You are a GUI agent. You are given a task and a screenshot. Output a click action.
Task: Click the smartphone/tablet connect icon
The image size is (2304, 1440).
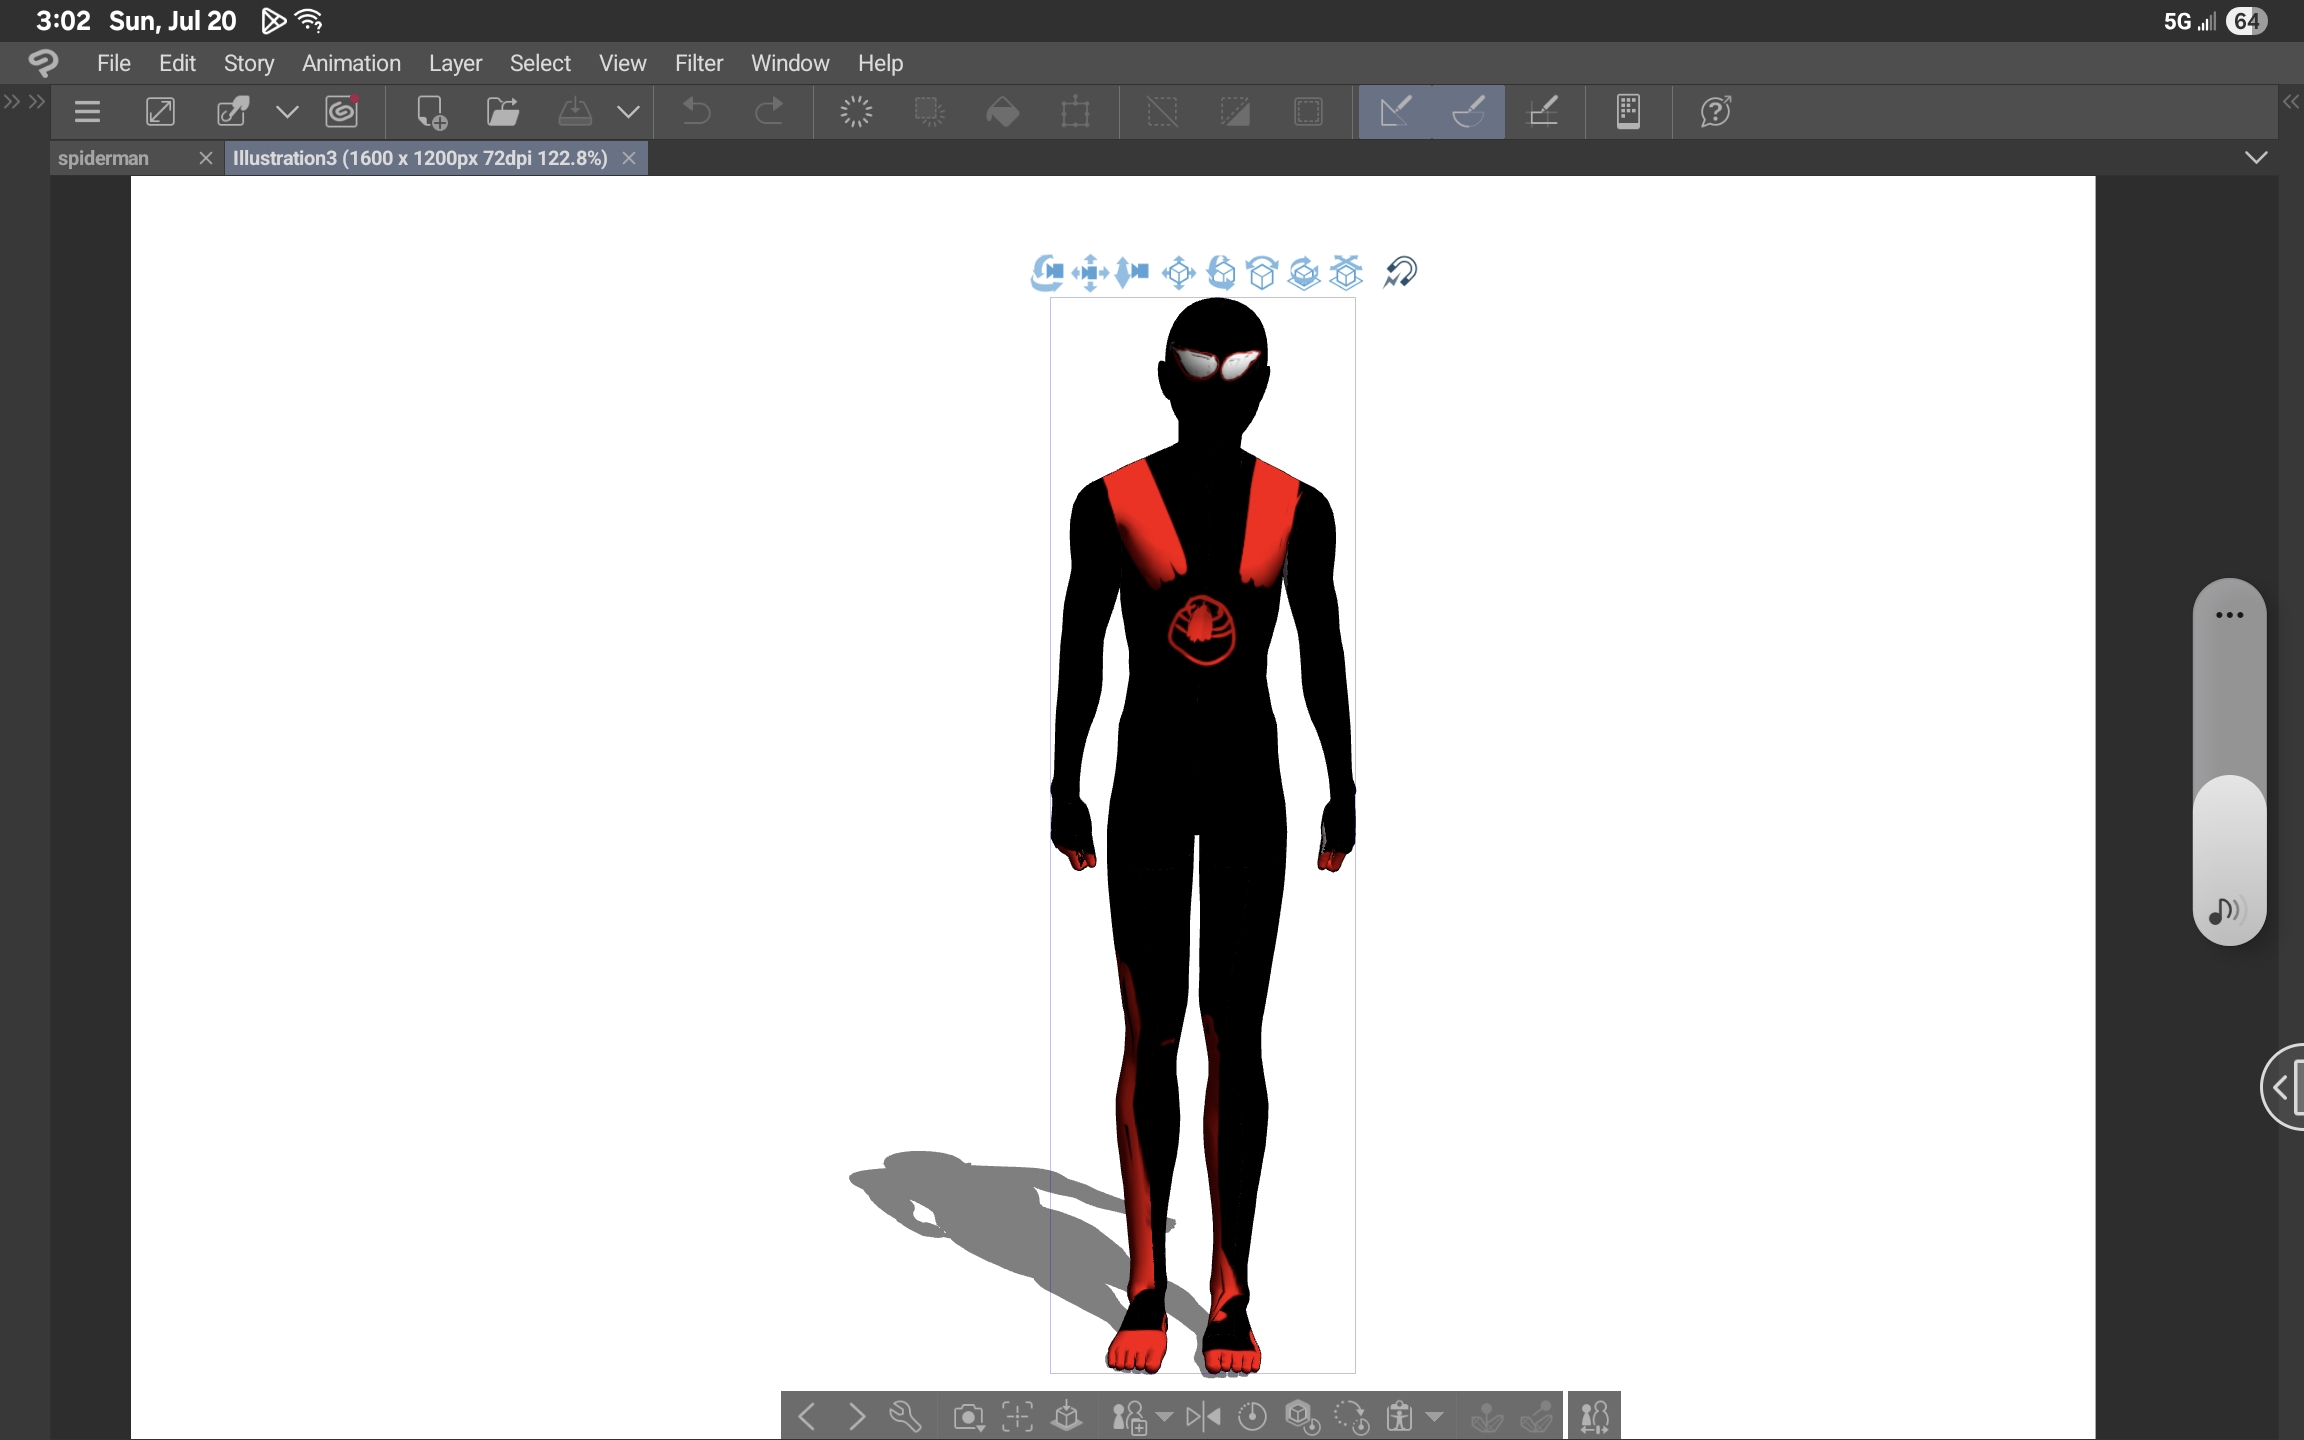click(x=1628, y=112)
